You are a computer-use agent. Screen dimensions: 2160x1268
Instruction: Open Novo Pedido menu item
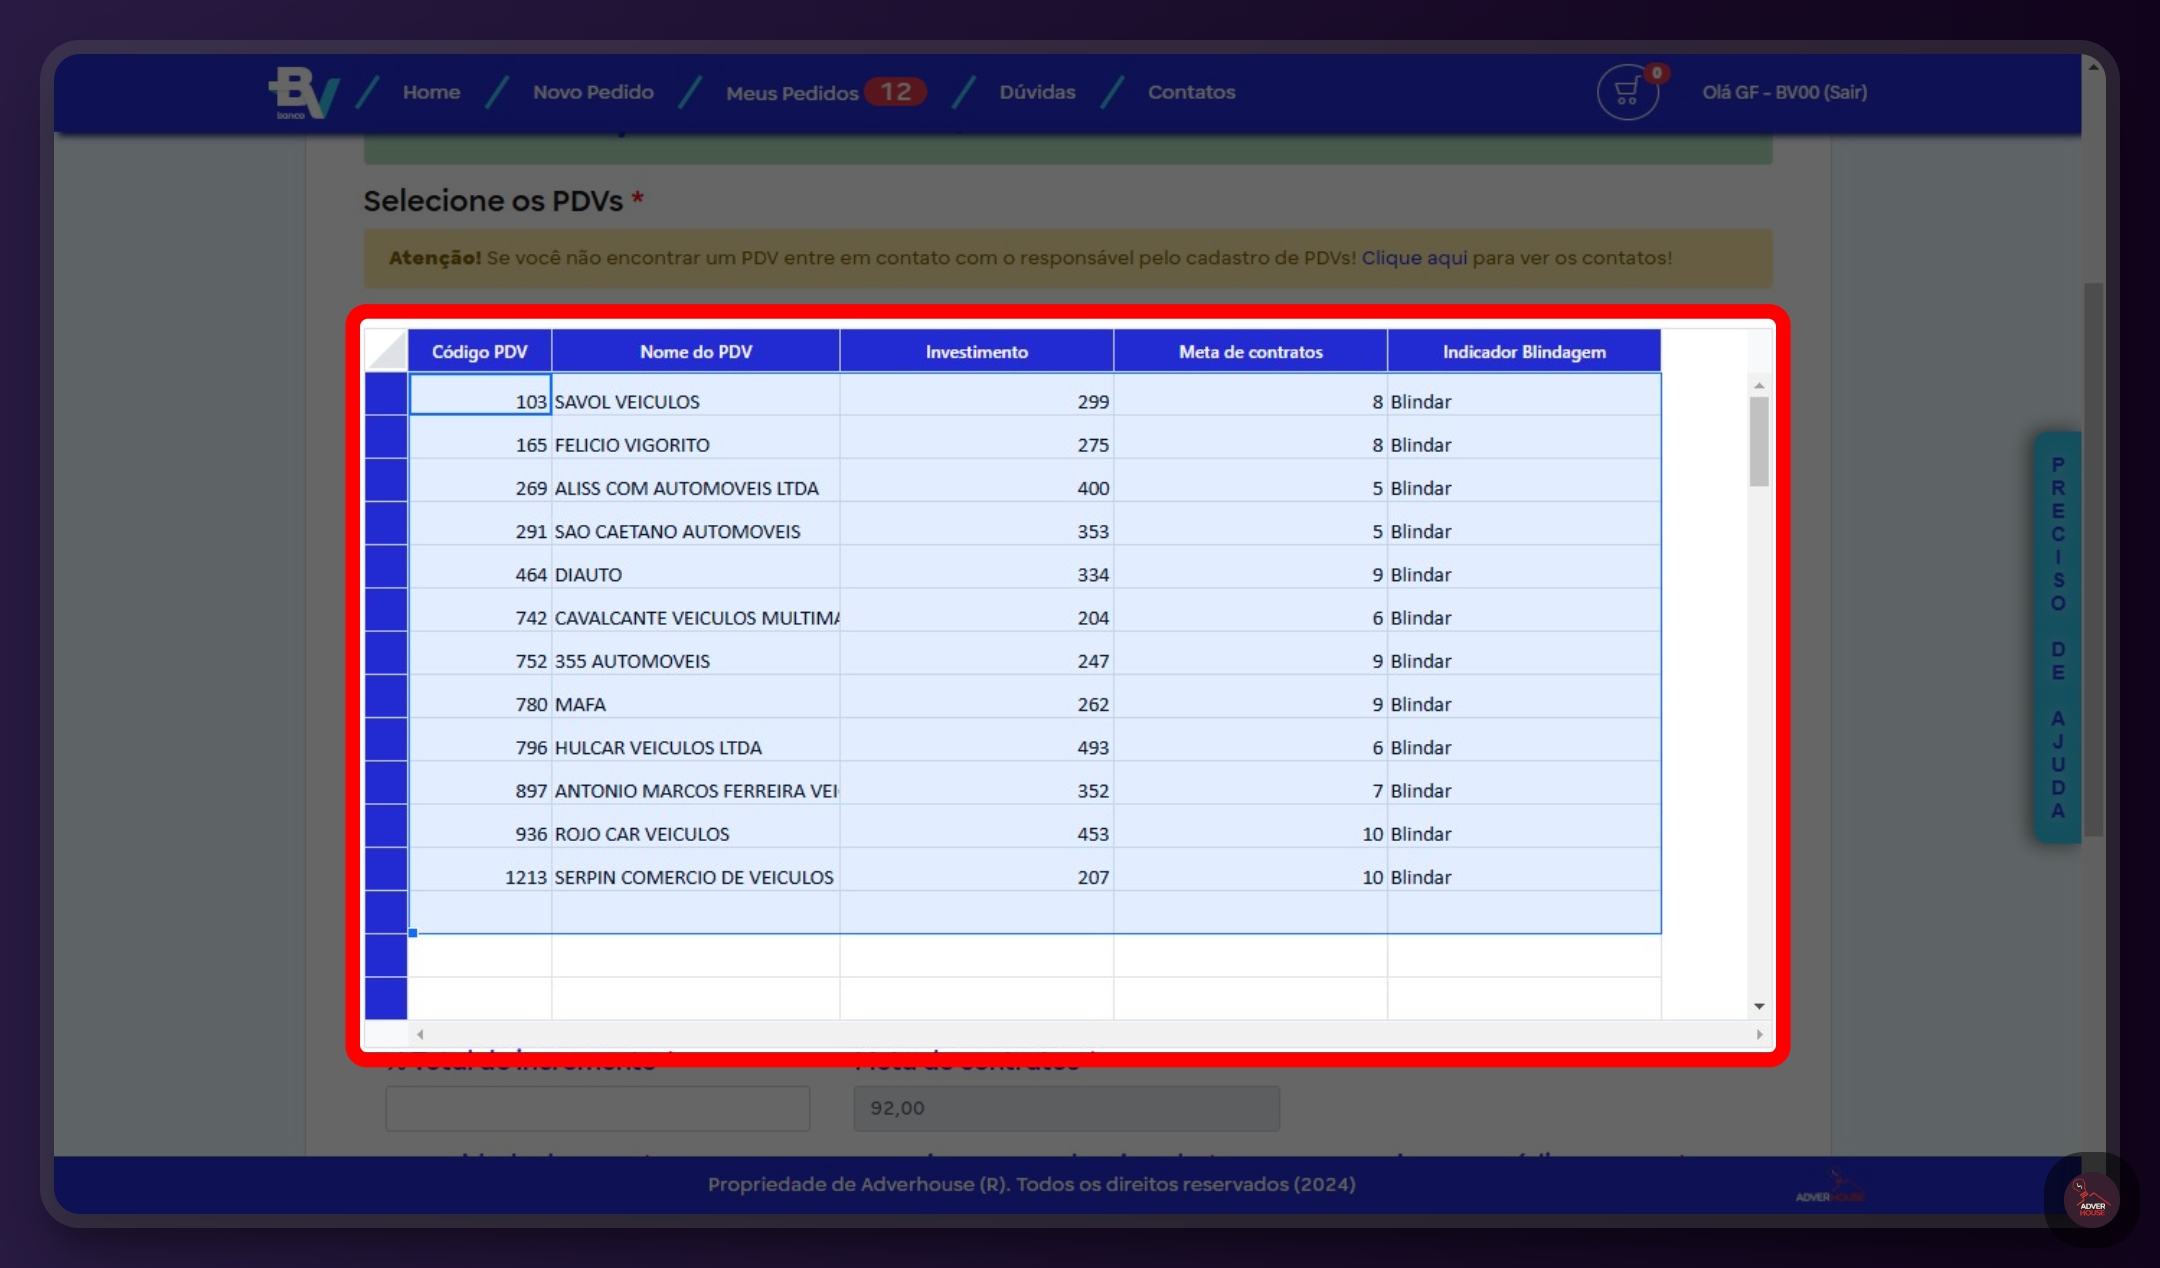[593, 92]
